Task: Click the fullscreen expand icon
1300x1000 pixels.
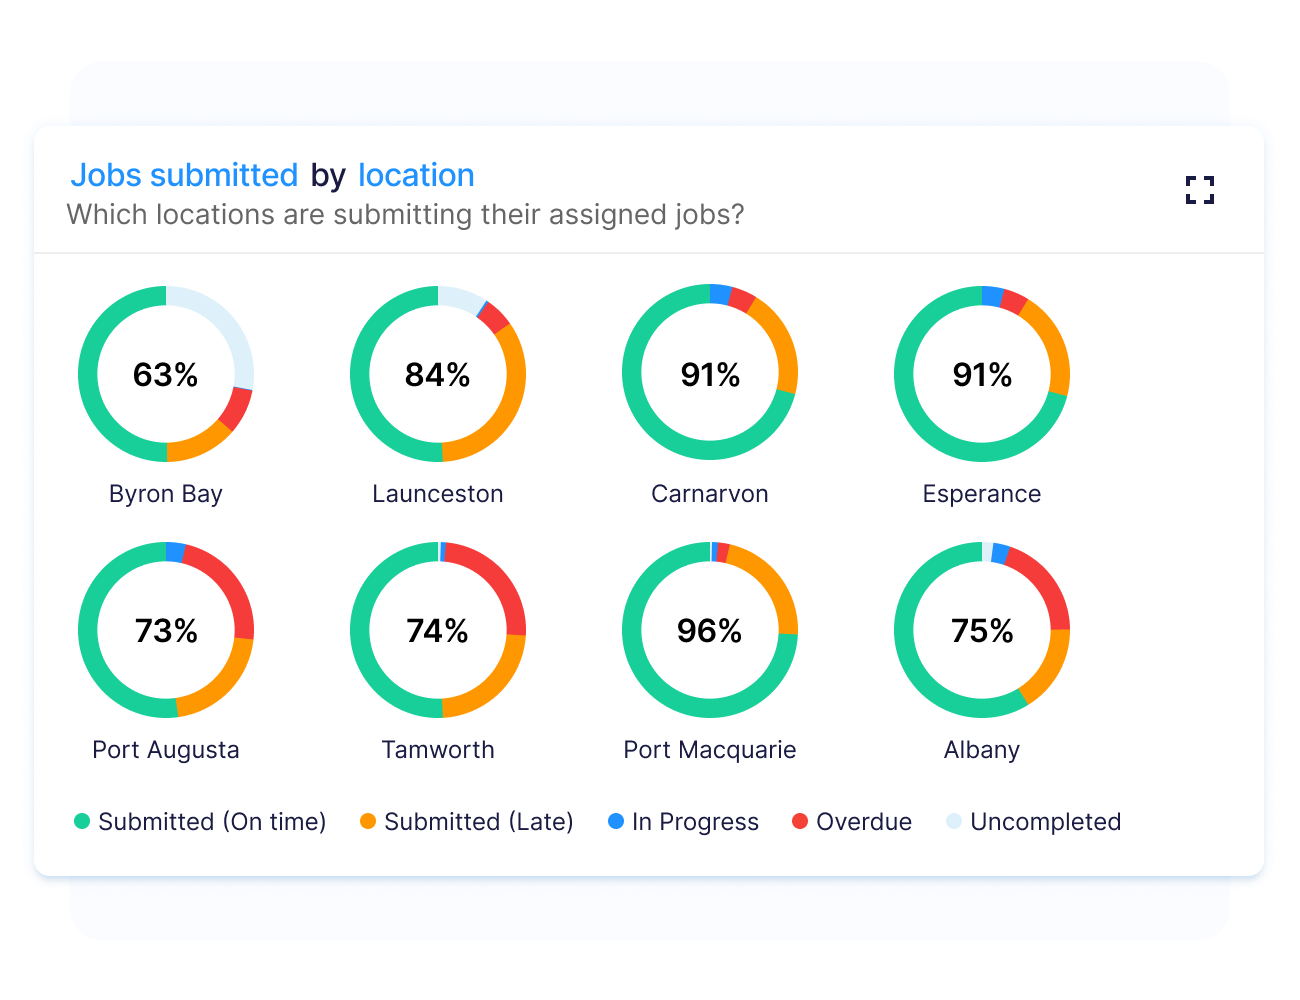Action: pos(1199,190)
